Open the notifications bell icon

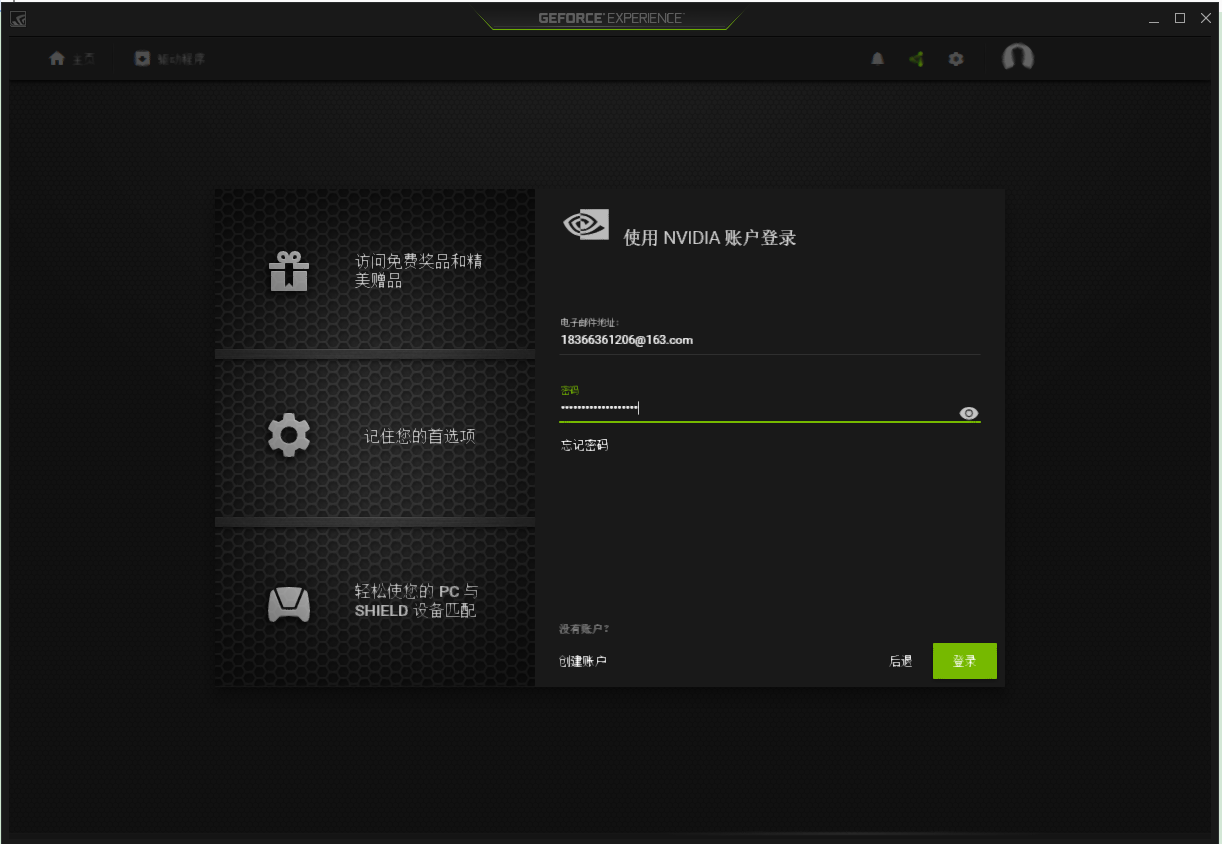877,59
